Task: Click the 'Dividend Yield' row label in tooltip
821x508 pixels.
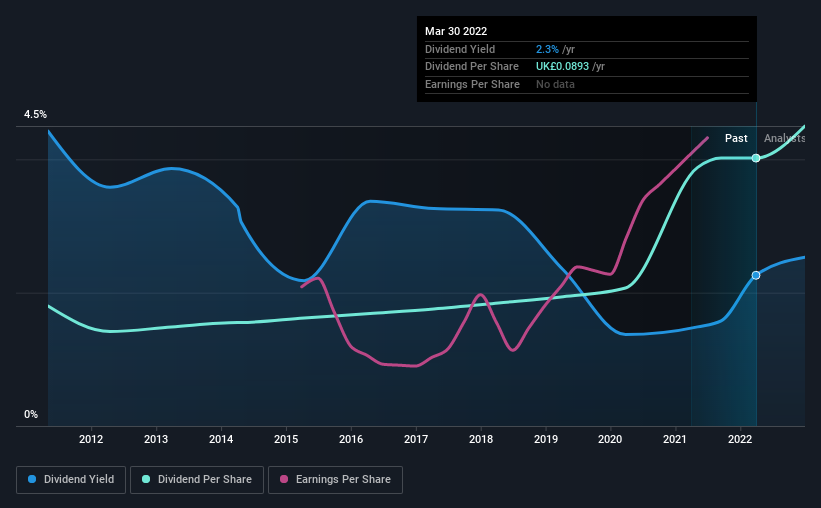Action: (x=460, y=49)
